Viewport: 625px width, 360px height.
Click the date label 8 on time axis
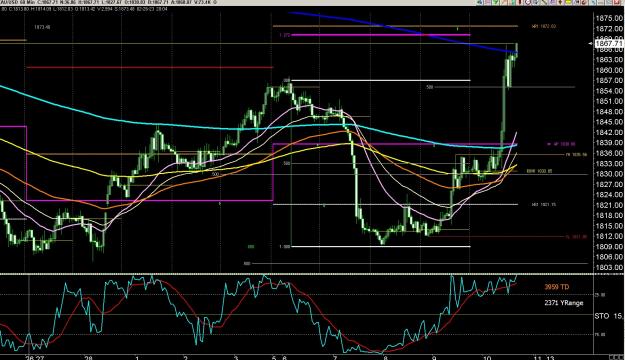click(385, 357)
